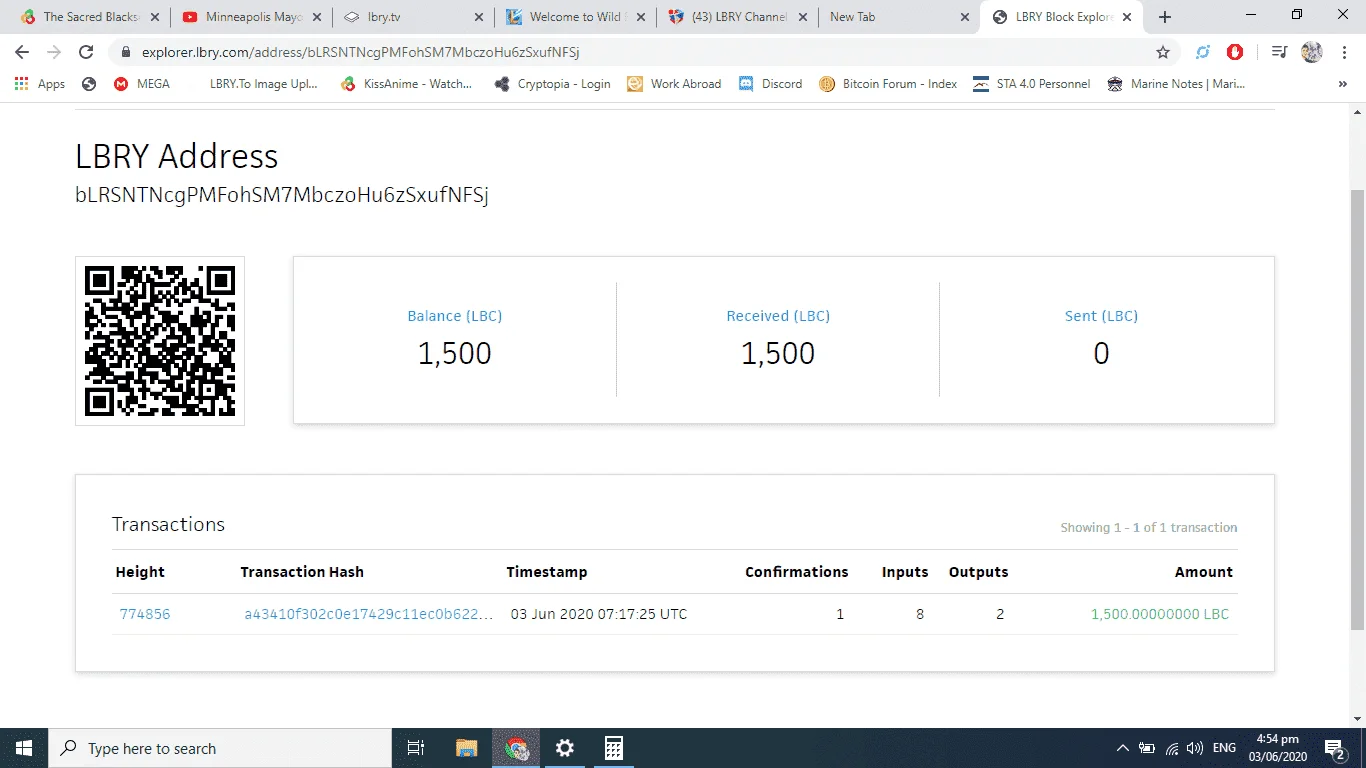Click the blue sync extension icon
The width and height of the screenshot is (1366, 768).
click(1203, 53)
